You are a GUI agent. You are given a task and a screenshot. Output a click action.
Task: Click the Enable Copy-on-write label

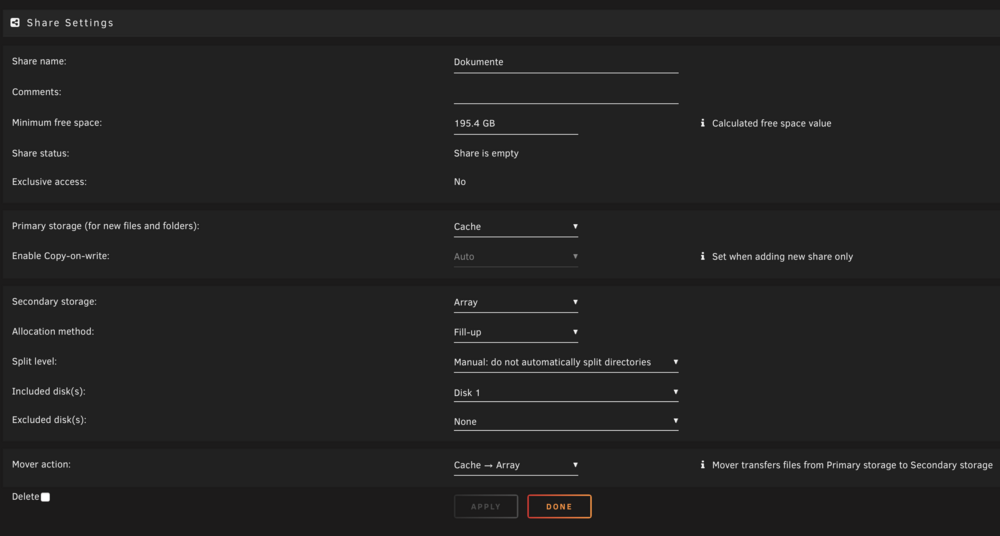click(x=61, y=256)
